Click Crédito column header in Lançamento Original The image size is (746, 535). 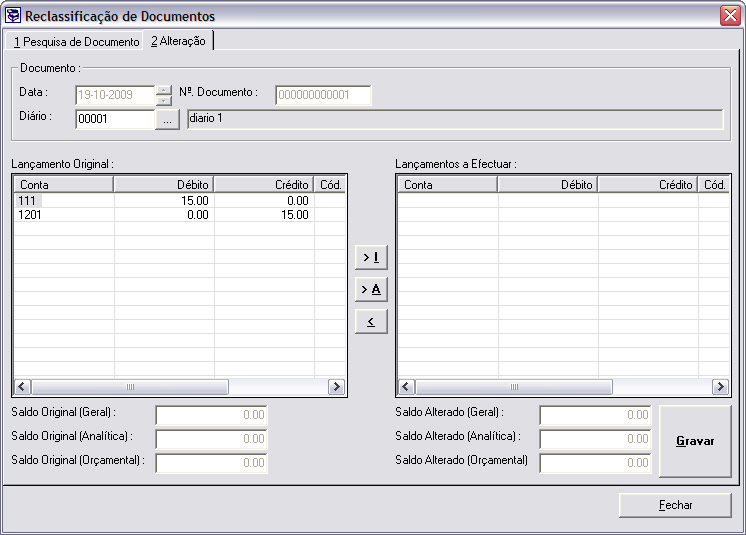264,185
